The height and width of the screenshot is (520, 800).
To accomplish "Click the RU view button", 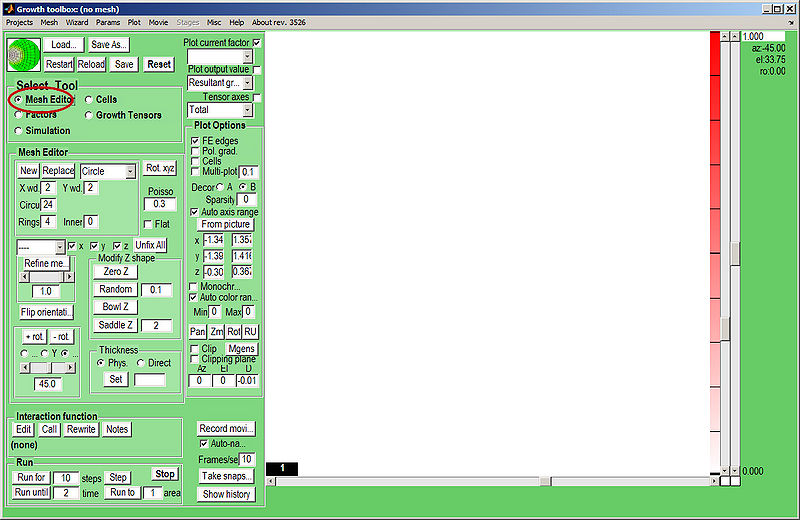I will coord(250,331).
